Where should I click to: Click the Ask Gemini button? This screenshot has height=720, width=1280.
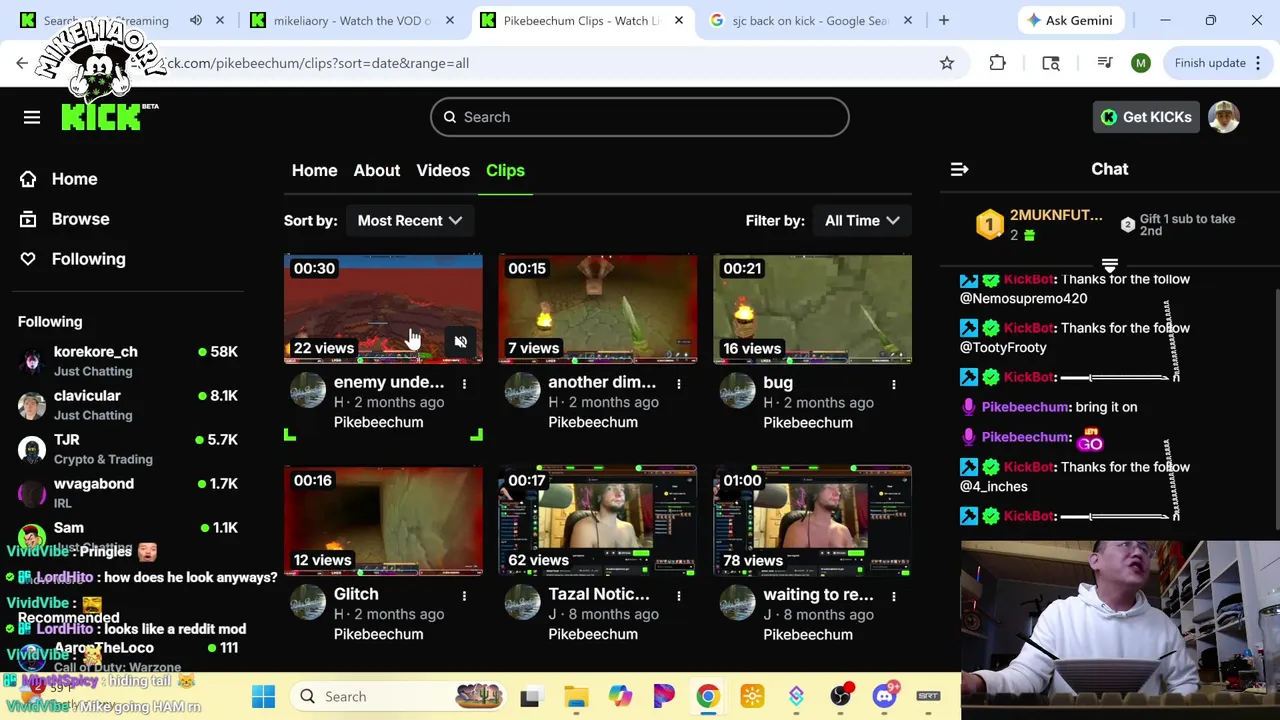(x=1070, y=20)
